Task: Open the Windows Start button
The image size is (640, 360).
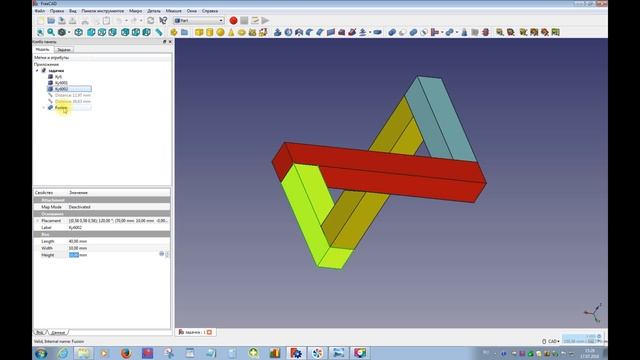Action: [x=41, y=353]
